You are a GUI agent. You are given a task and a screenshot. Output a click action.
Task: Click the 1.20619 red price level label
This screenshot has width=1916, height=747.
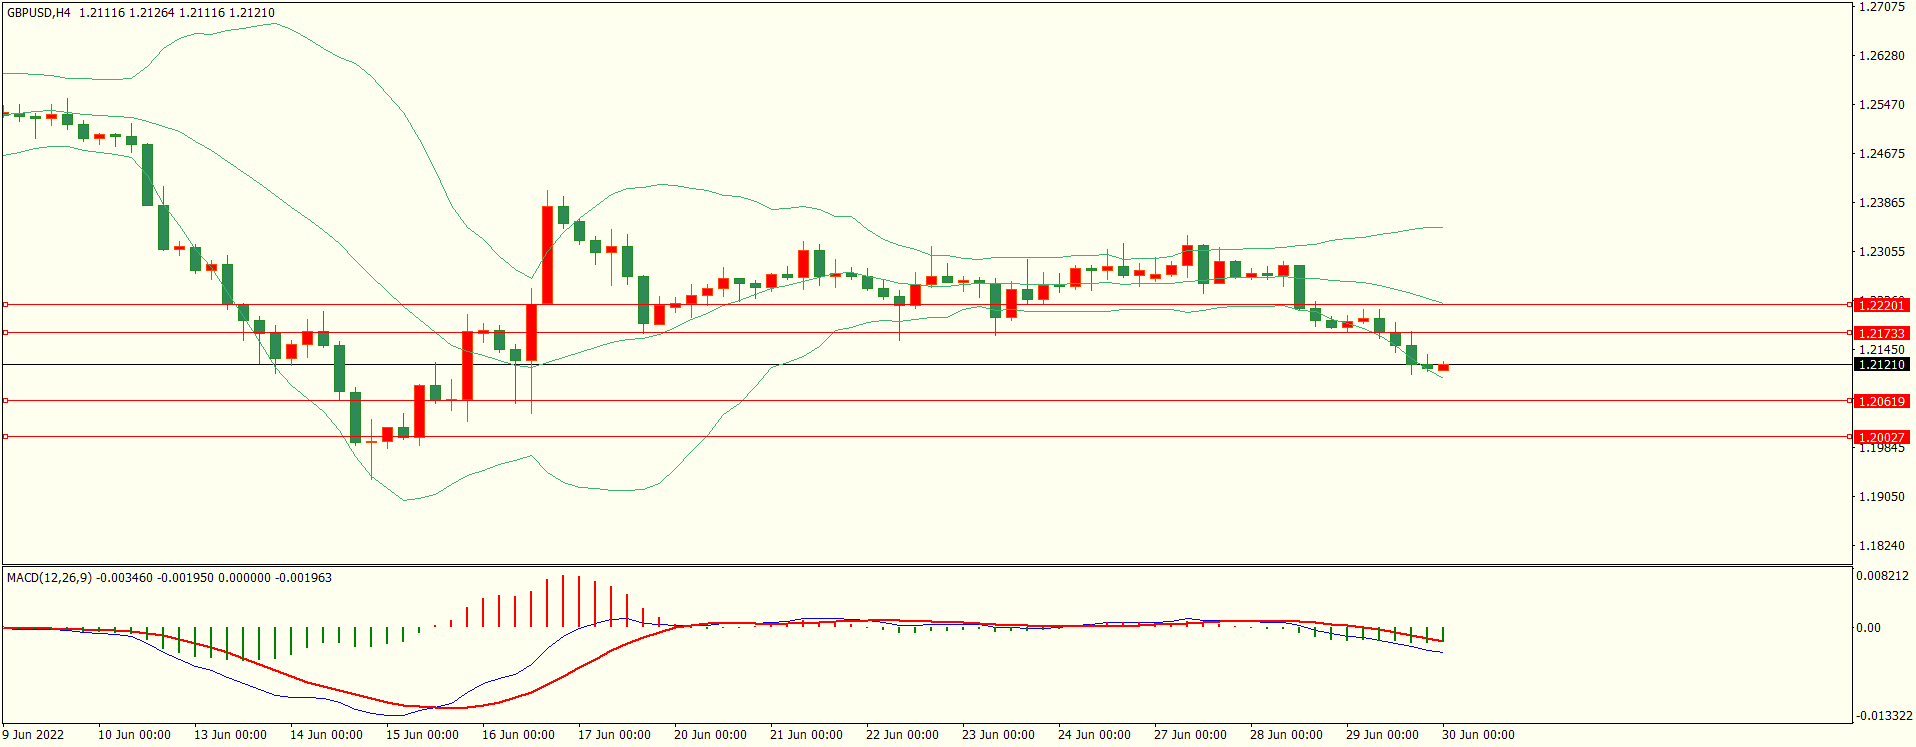tap(1880, 401)
